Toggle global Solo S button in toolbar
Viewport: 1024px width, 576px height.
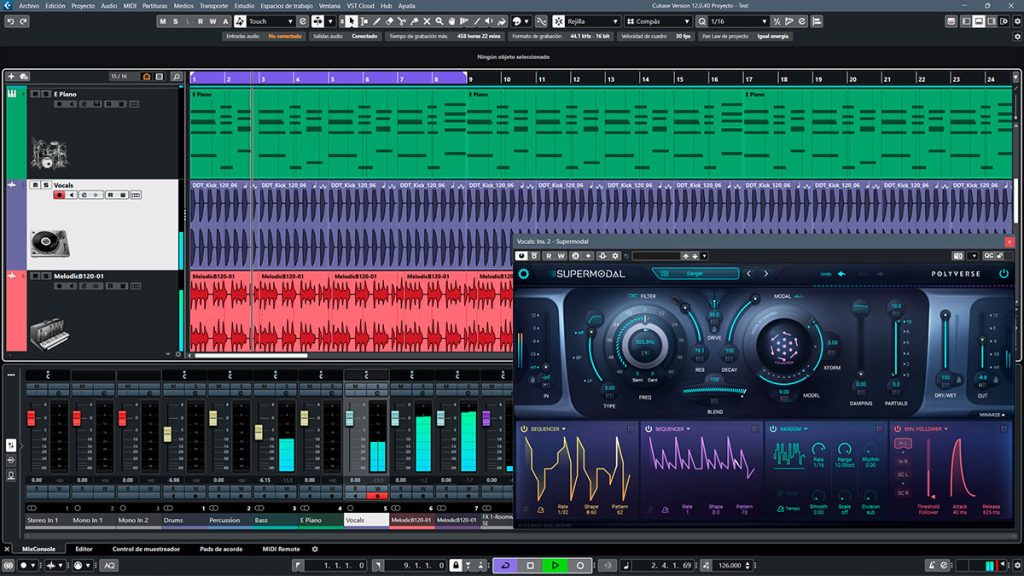(x=175, y=22)
